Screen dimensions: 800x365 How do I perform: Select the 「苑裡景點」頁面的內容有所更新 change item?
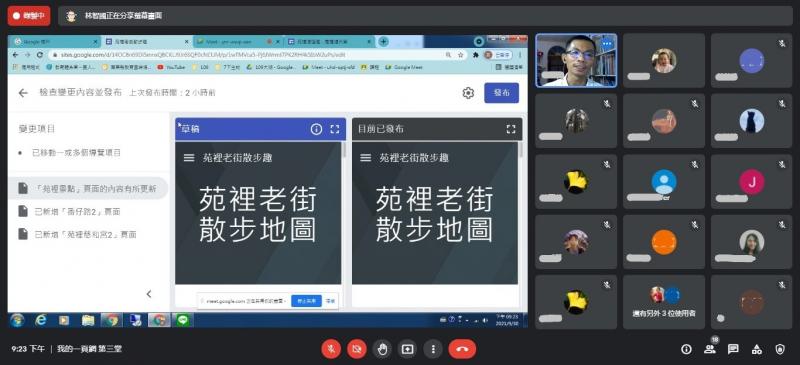click(x=88, y=188)
